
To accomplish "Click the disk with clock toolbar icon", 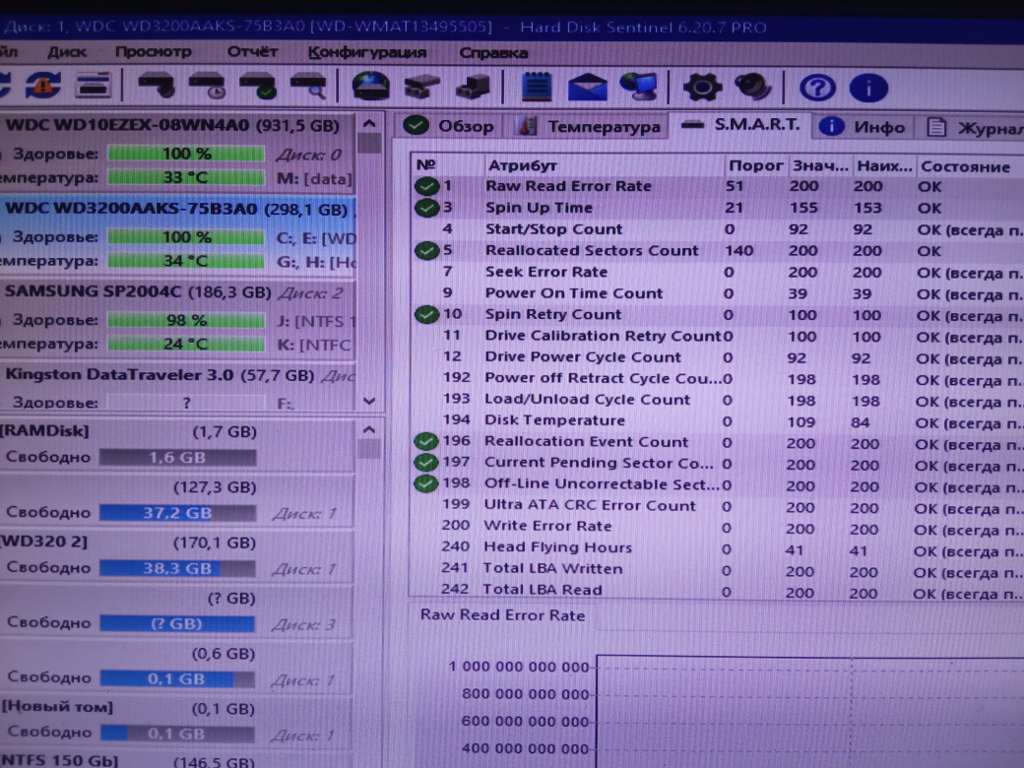I will 207,86.
